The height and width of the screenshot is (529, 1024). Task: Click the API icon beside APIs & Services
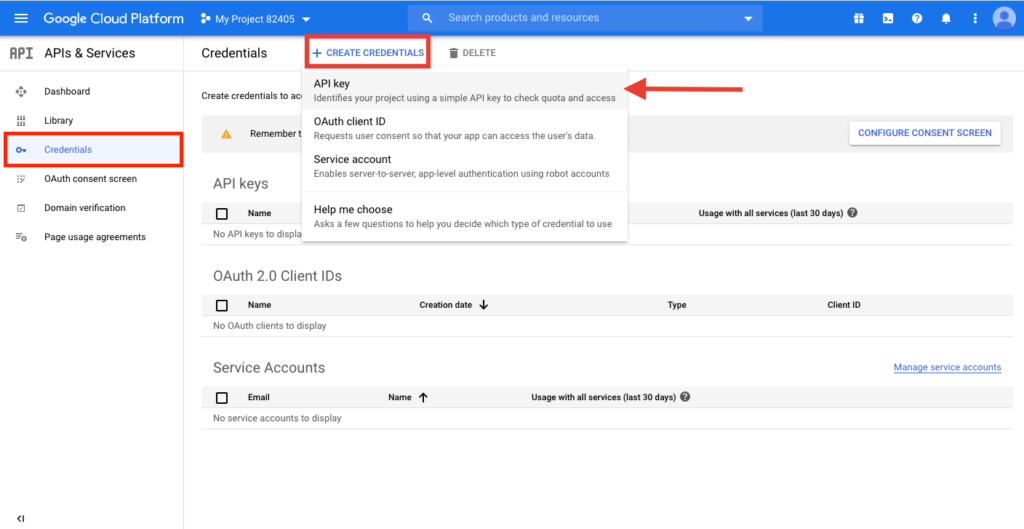click(21, 54)
